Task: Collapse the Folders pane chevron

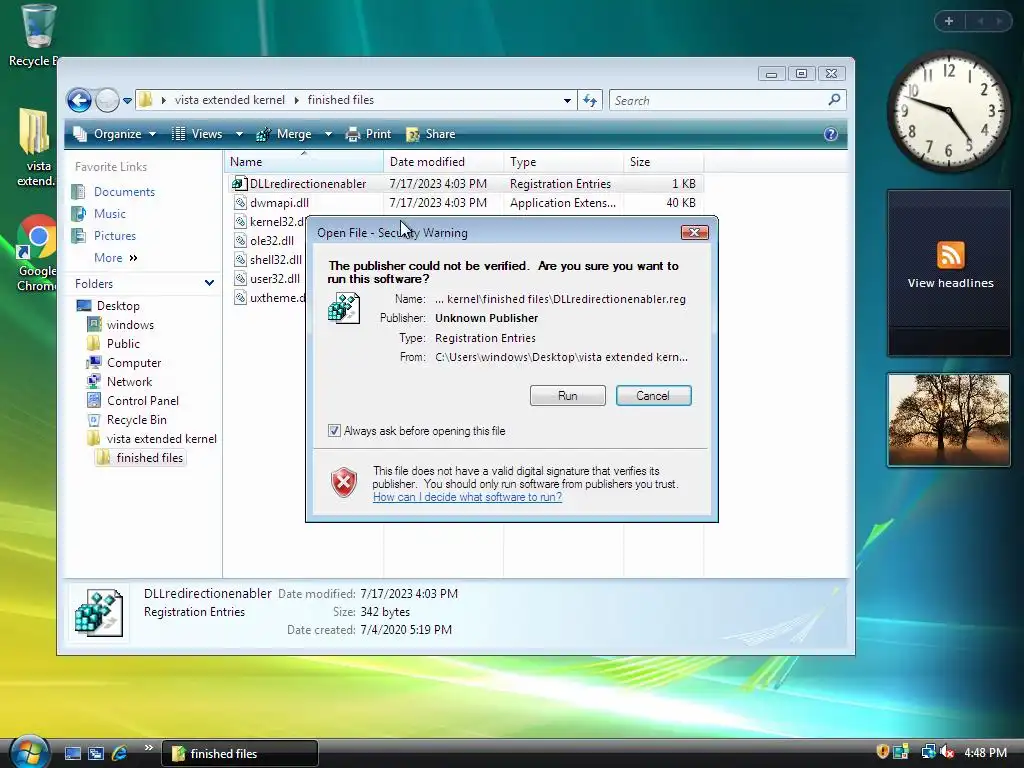Action: [x=209, y=283]
